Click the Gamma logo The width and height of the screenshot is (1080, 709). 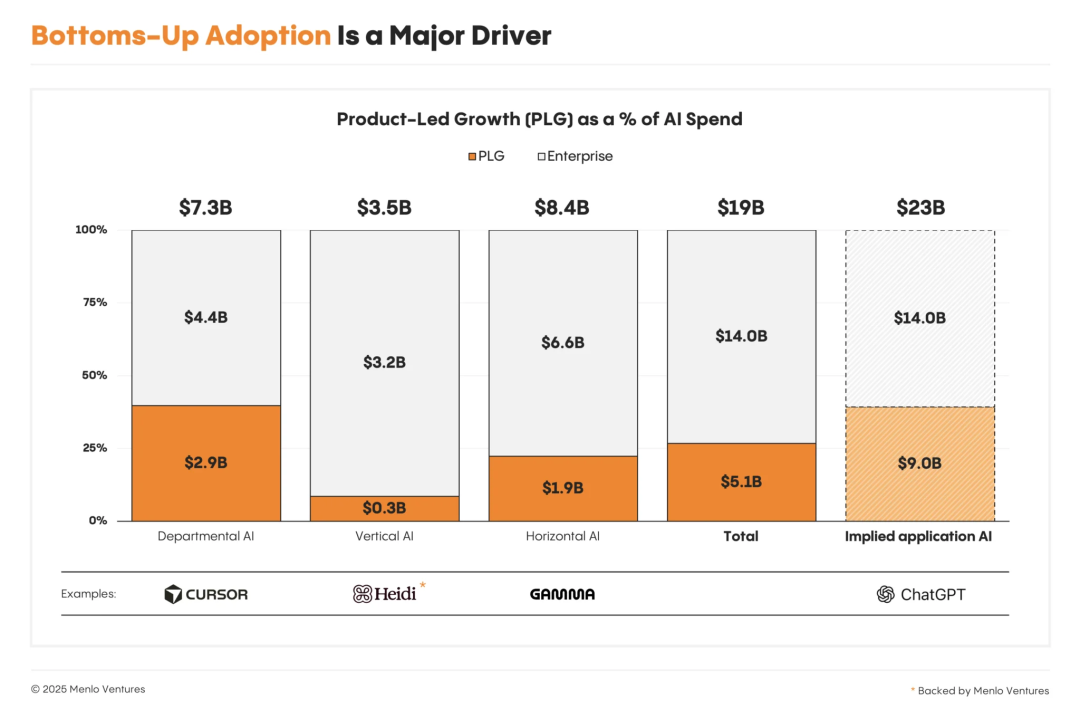(562, 594)
